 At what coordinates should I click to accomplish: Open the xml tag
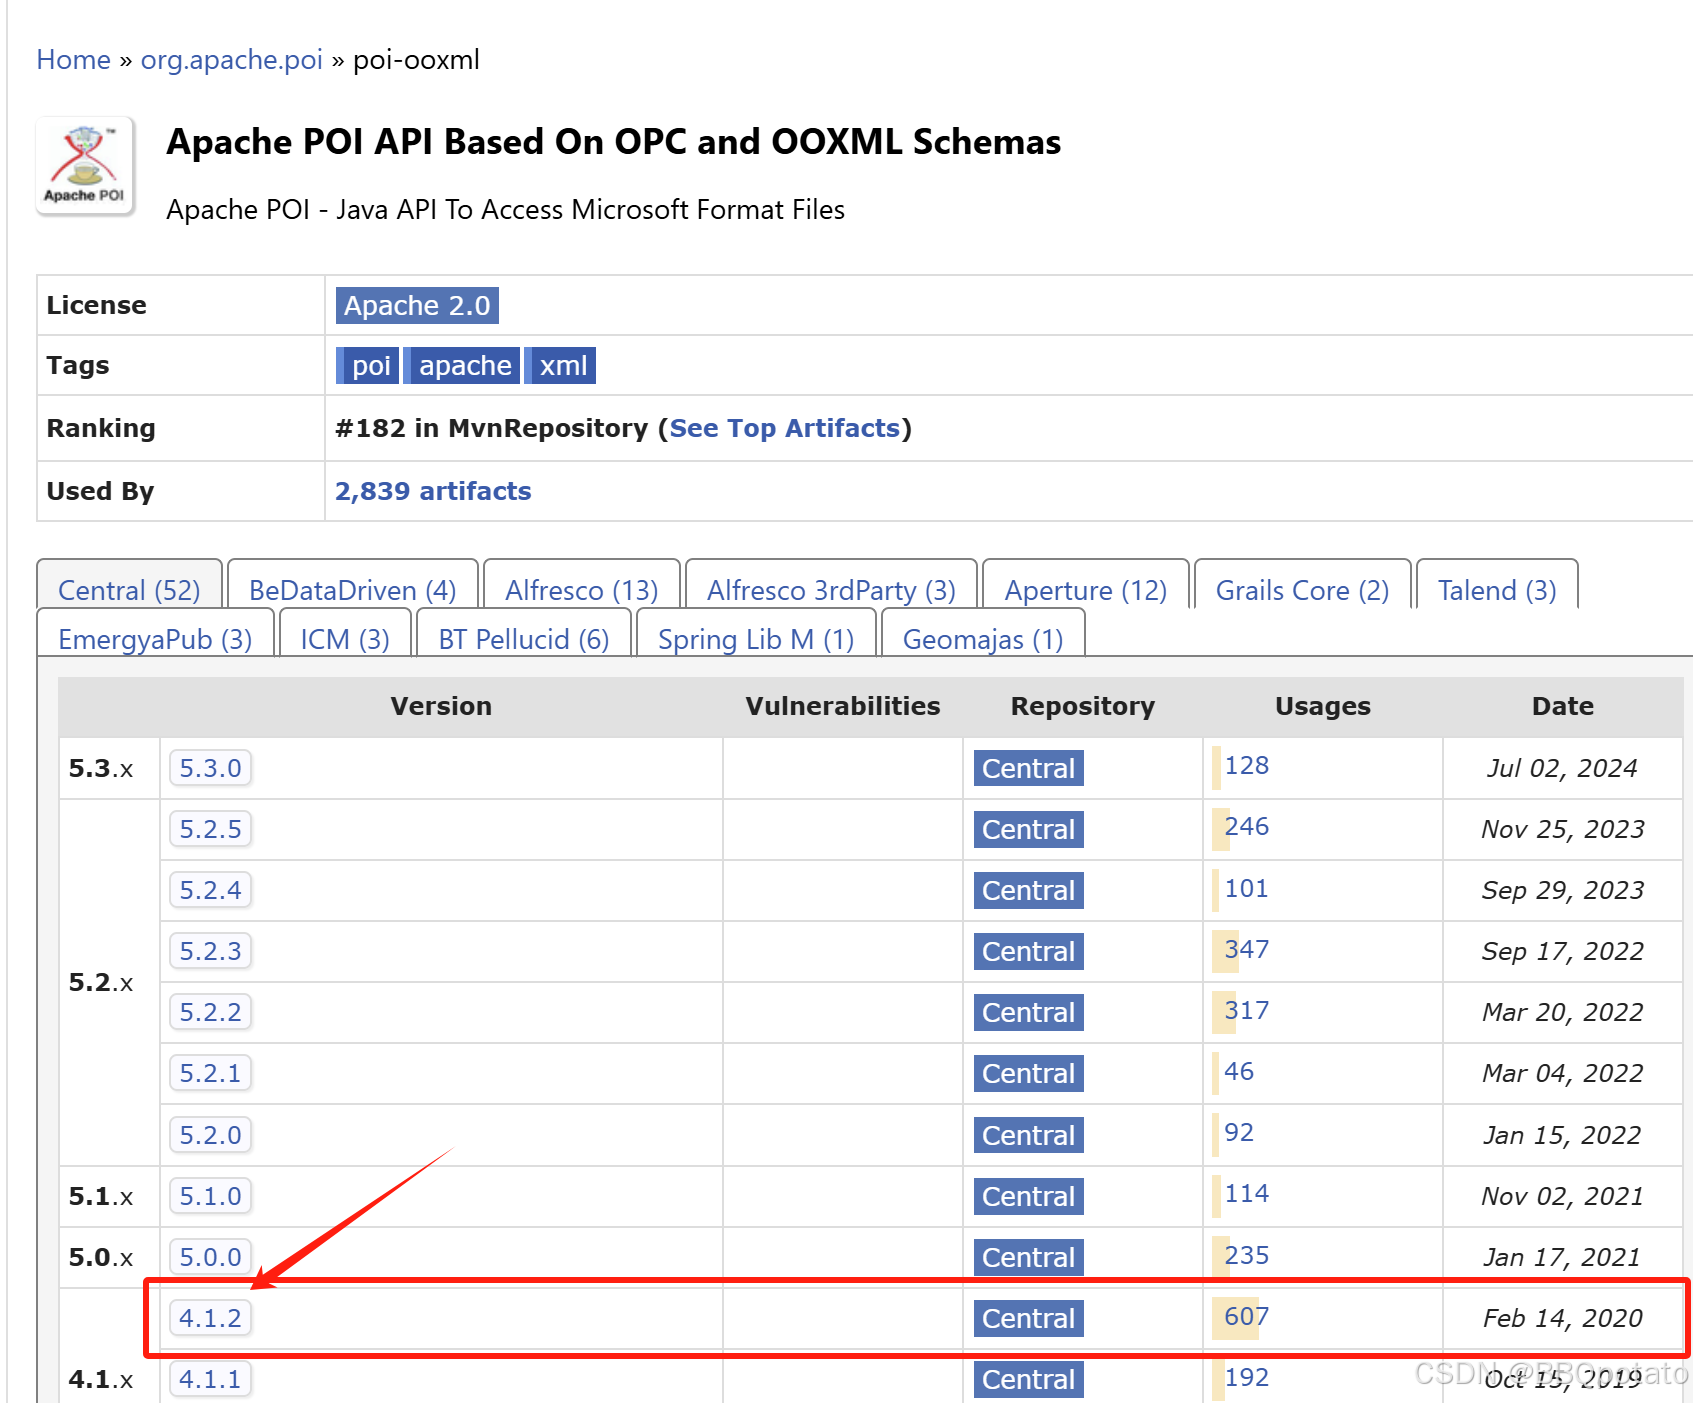tap(560, 366)
